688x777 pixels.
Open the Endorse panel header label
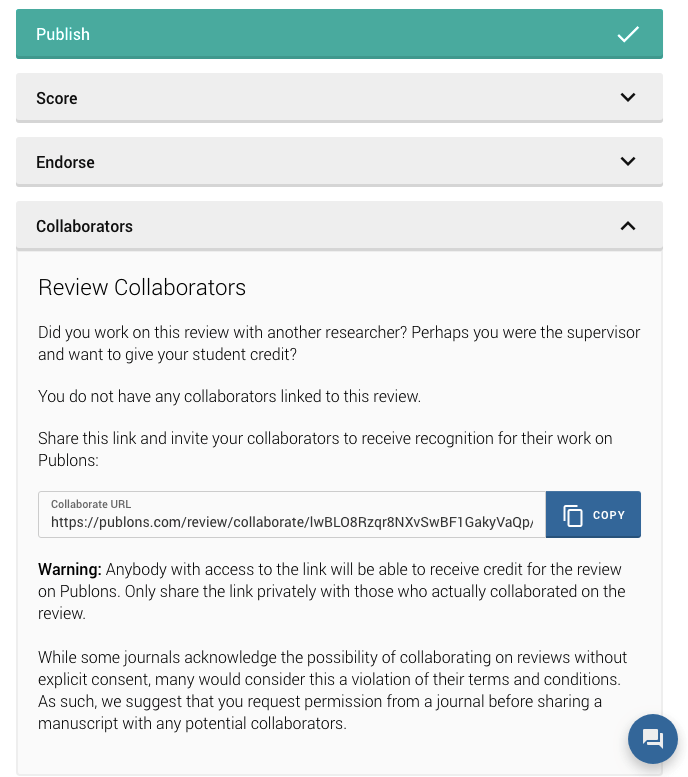click(x=65, y=163)
